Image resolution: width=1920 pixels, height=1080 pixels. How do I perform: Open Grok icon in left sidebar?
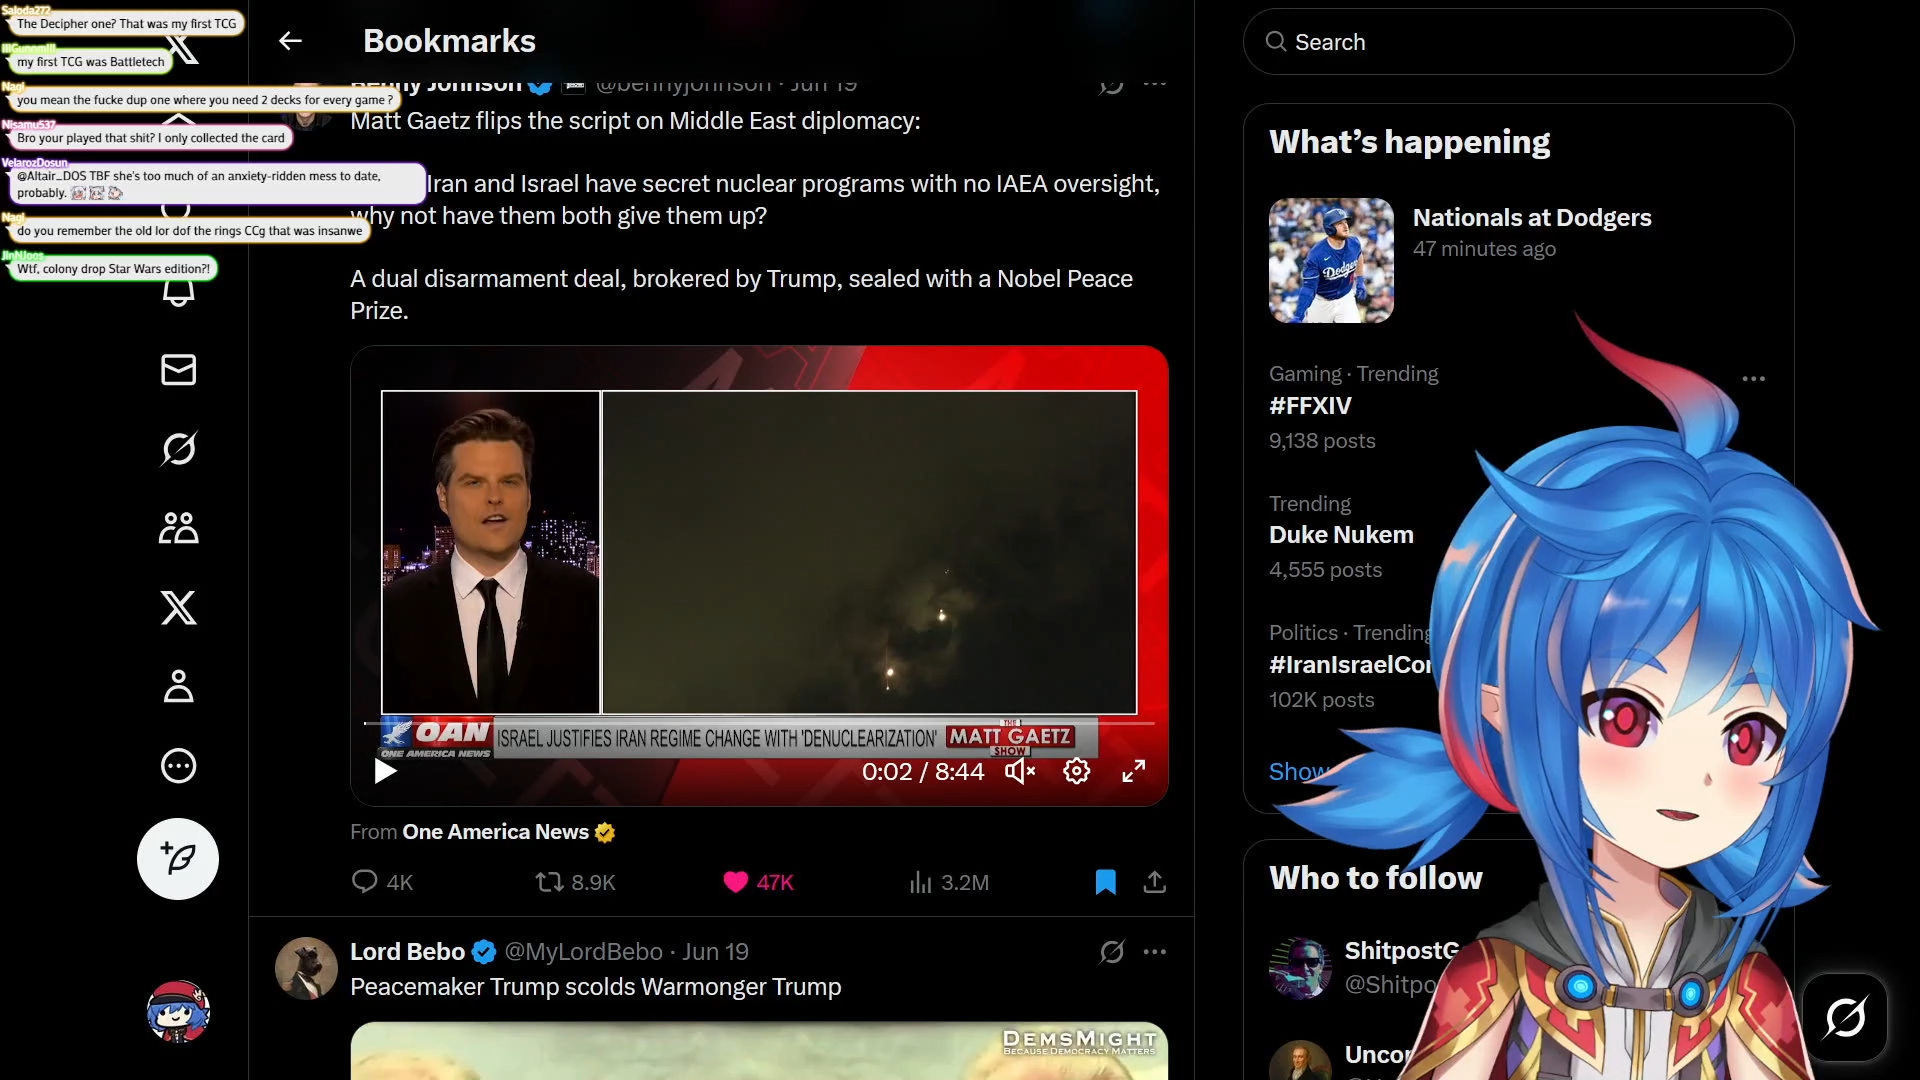[178, 449]
